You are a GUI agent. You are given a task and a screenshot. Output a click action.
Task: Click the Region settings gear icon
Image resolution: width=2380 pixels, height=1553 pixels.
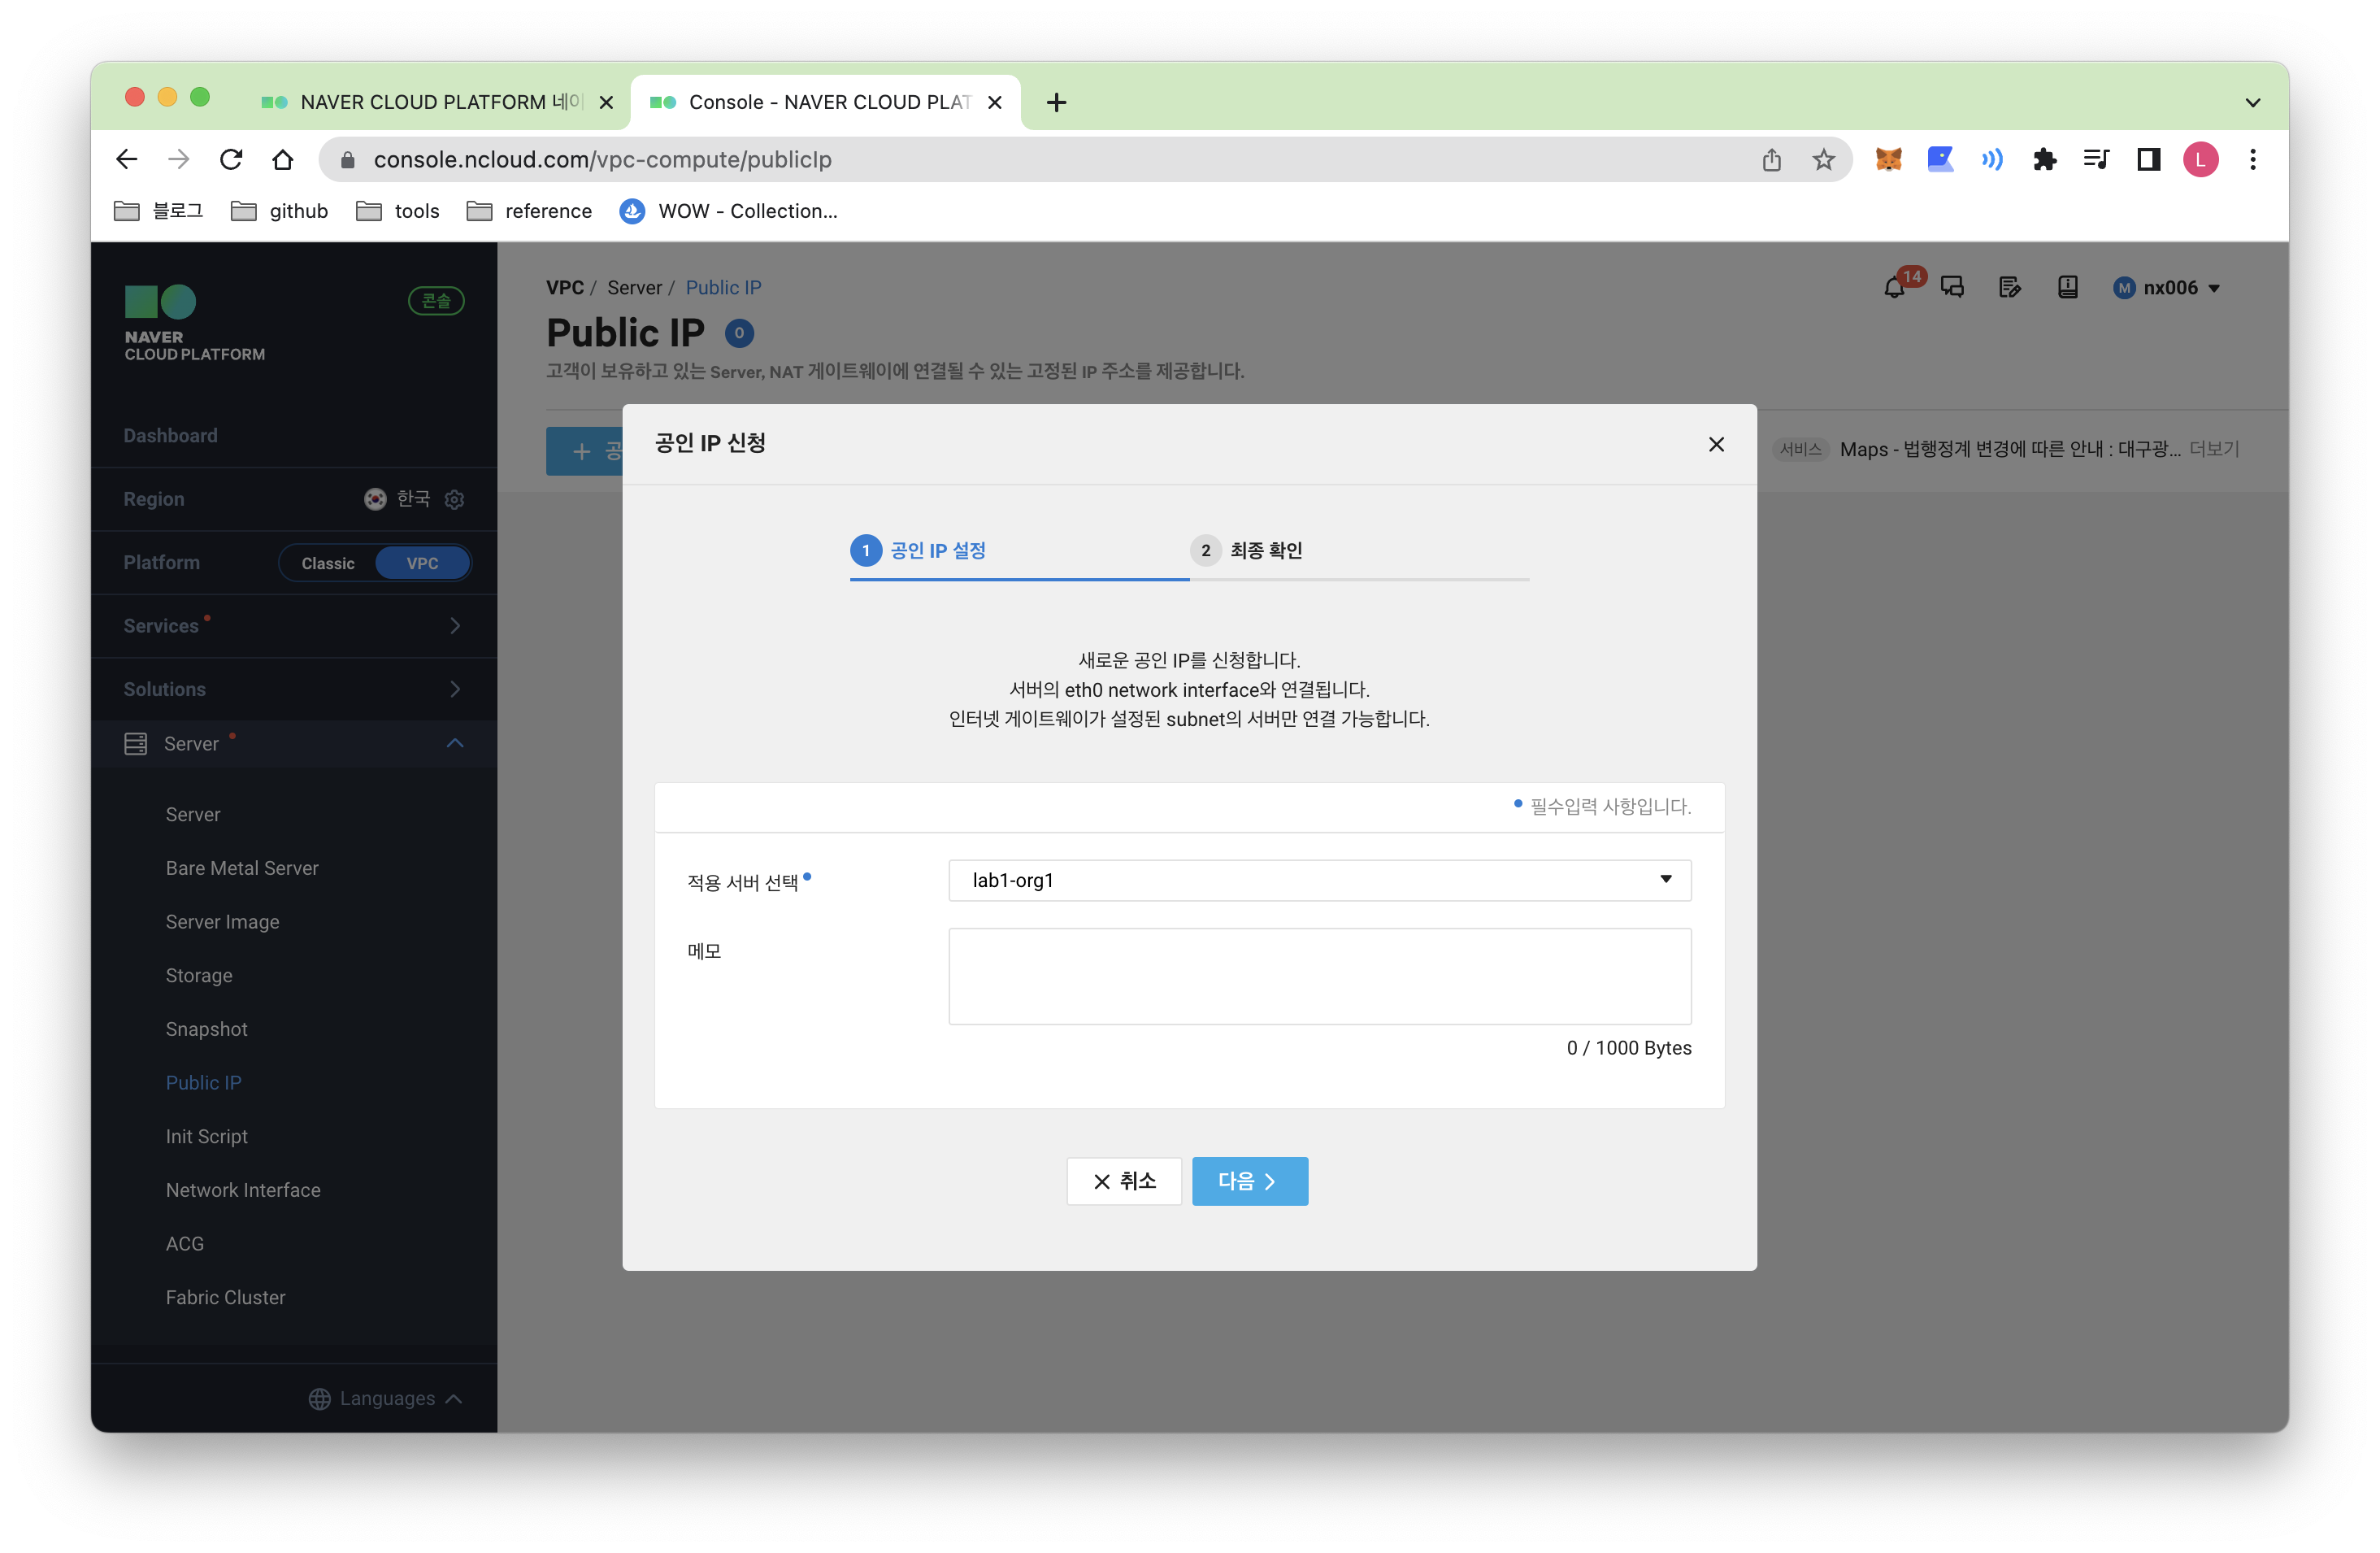(x=454, y=499)
